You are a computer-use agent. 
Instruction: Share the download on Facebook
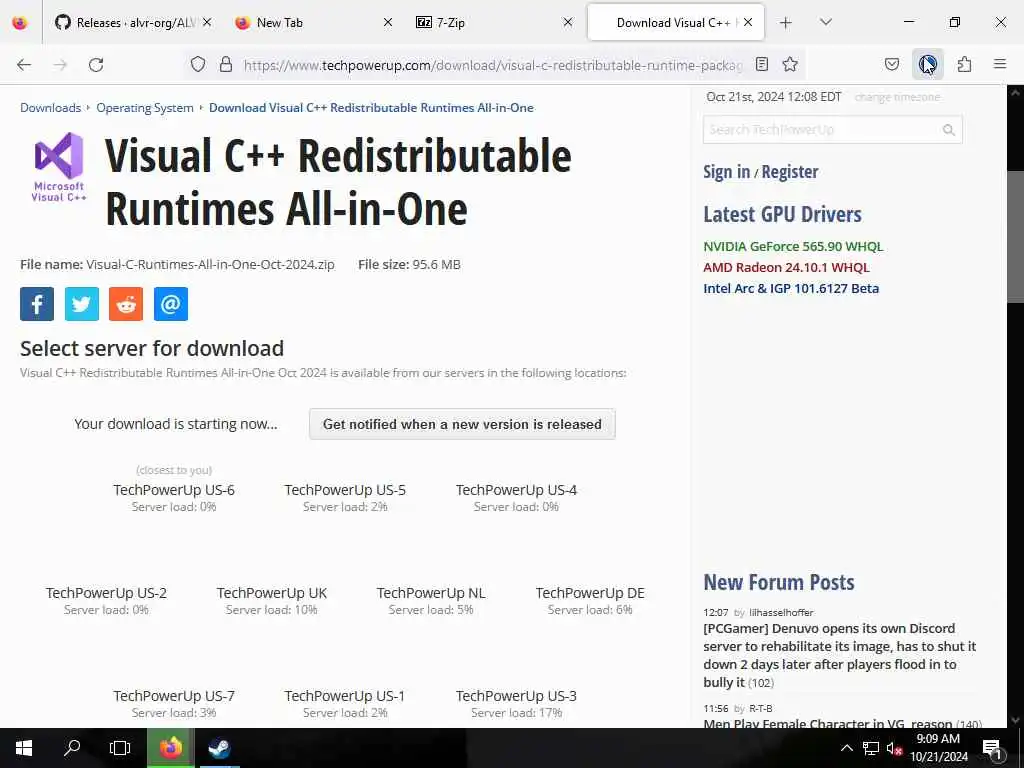(37, 304)
